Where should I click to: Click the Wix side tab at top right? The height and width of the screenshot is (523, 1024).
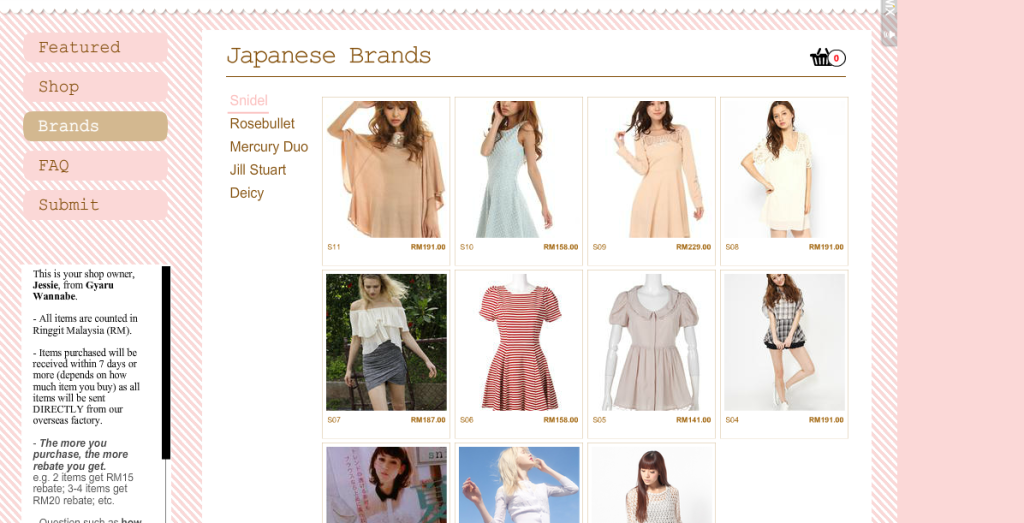(888, 22)
